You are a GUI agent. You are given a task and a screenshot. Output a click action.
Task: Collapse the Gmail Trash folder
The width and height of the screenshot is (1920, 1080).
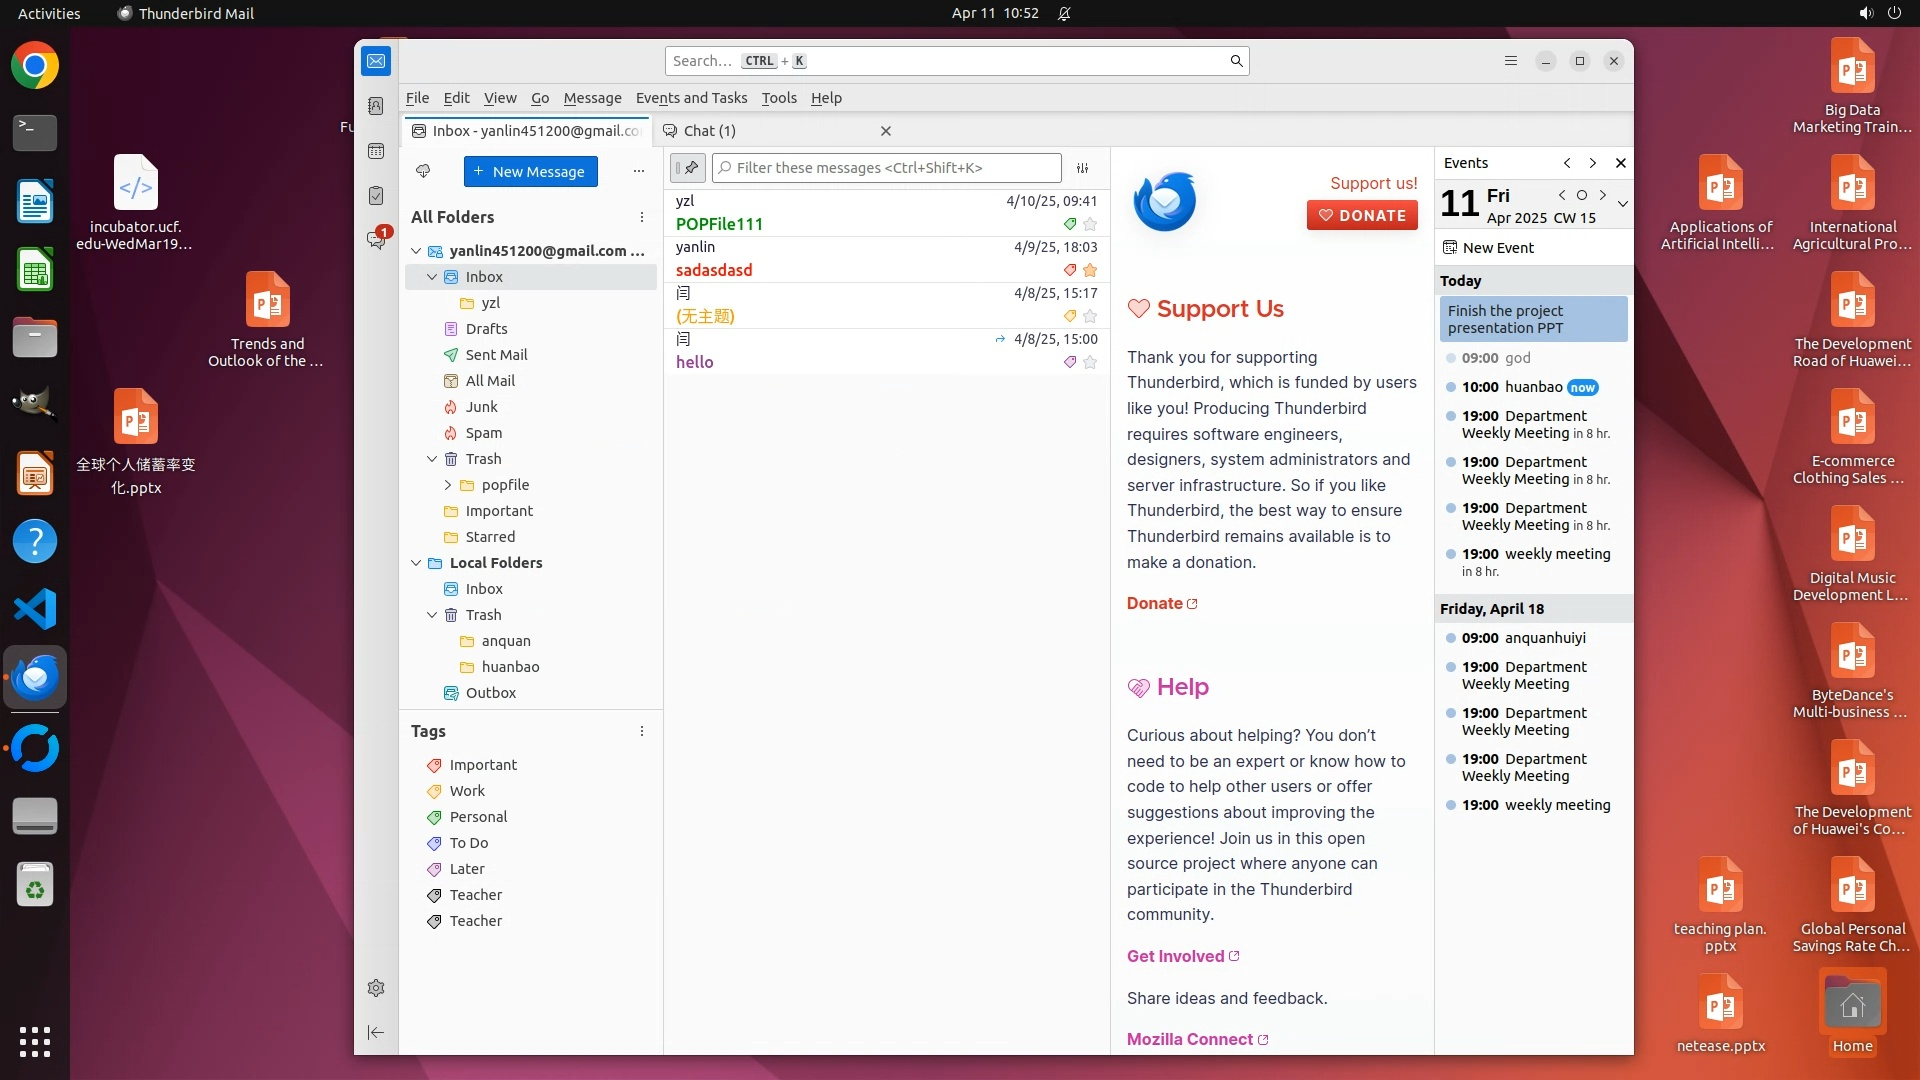click(x=432, y=459)
